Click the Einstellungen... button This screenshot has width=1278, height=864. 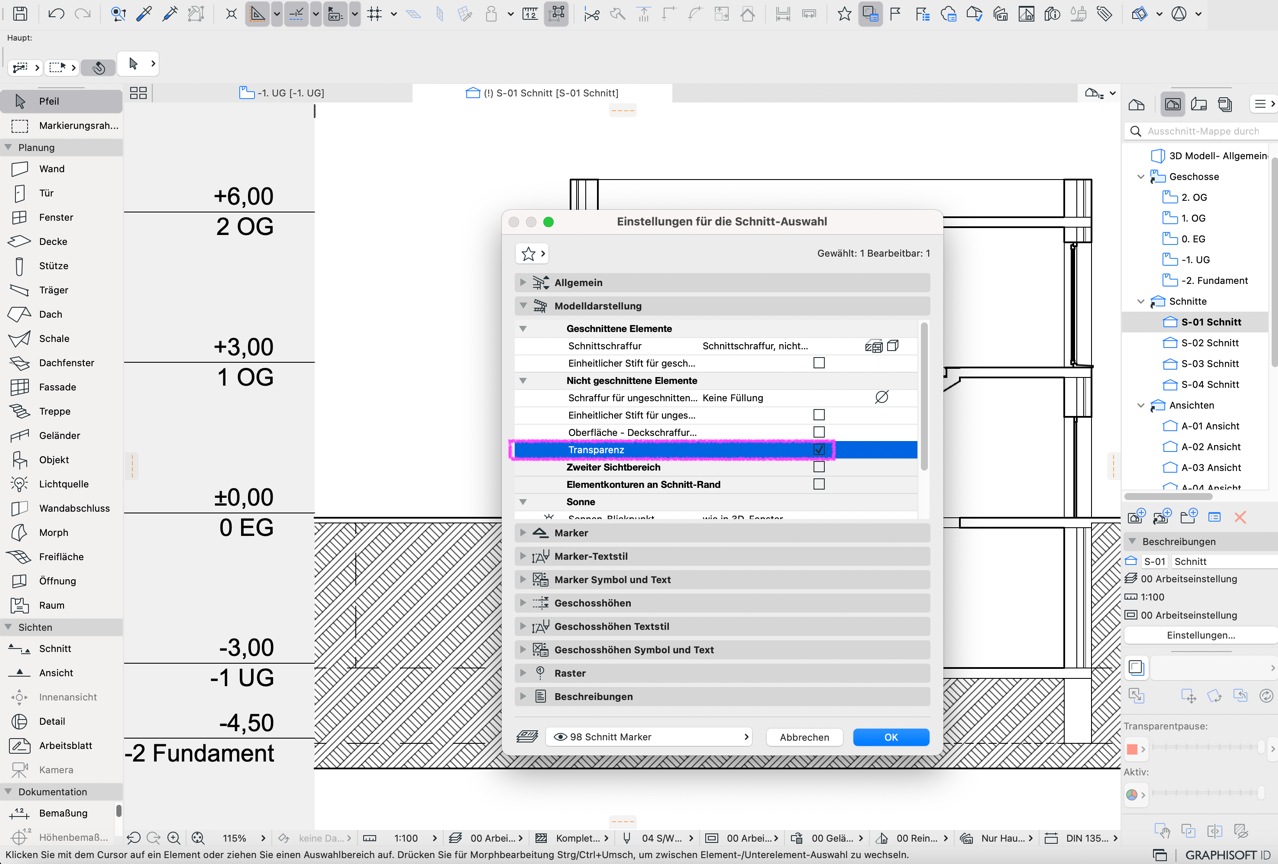[1201, 635]
